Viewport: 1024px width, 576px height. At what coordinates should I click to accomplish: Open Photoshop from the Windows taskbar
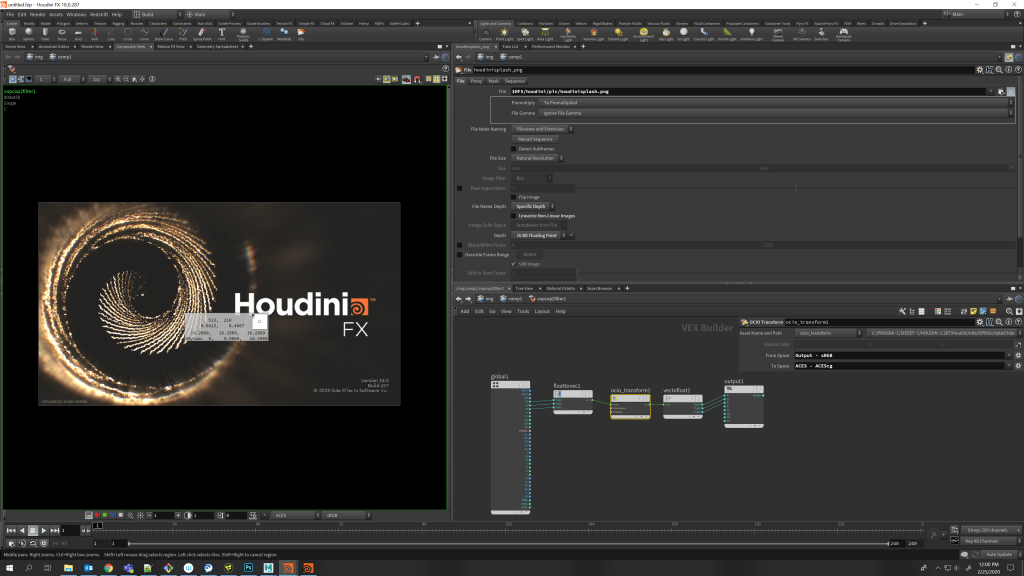pyautogui.click(x=248, y=568)
